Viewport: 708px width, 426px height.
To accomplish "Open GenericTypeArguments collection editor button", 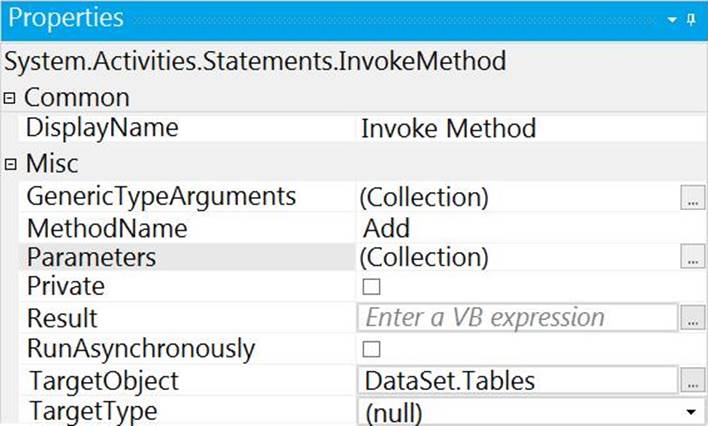I will pos(691,198).
